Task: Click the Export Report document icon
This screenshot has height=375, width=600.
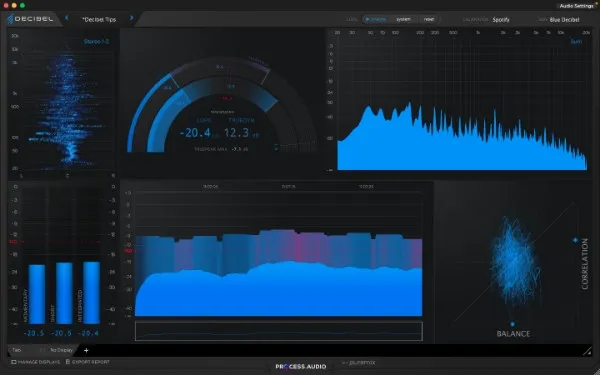Action: pyautogui.click(x=68, y=362)
